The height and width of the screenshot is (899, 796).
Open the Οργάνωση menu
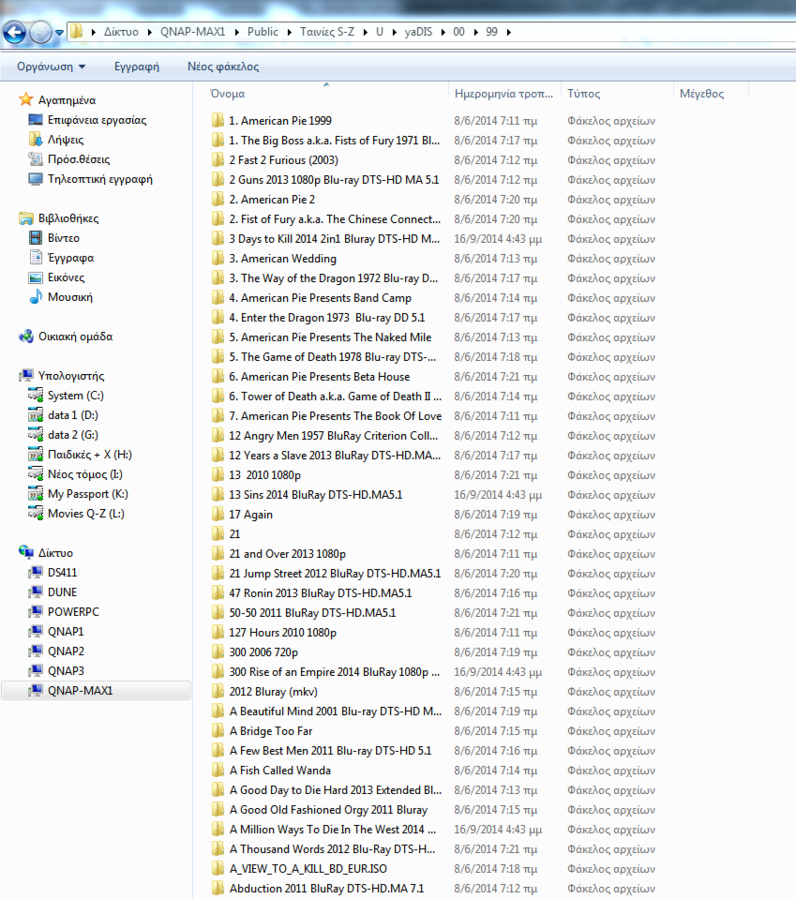[51, 67]
